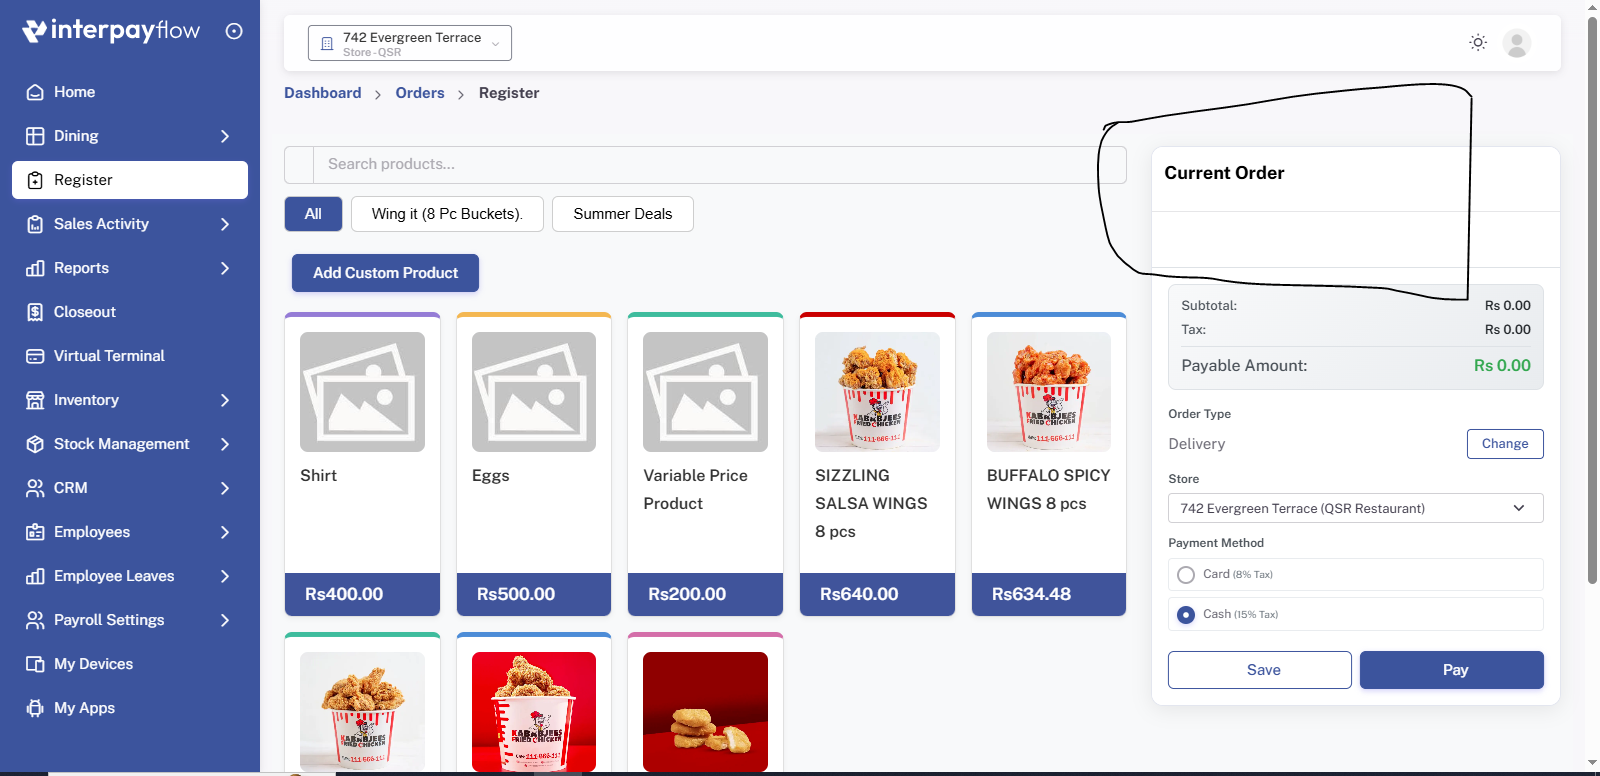Add the Eggs product to order
The image size is (1600, 776).
pyautogui.click(x=534, y=464)
